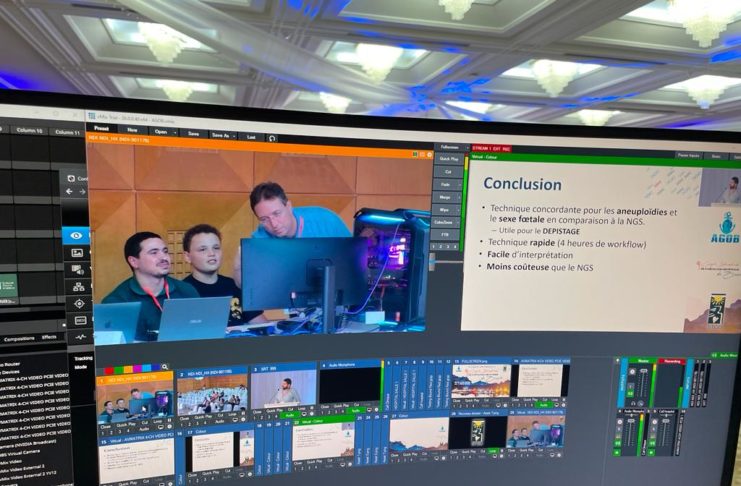Image resolution: width=741 pixels, height=486 pixels.
Task: Click the eye icon in the side toolbar
Action: [x=77, y=235]
